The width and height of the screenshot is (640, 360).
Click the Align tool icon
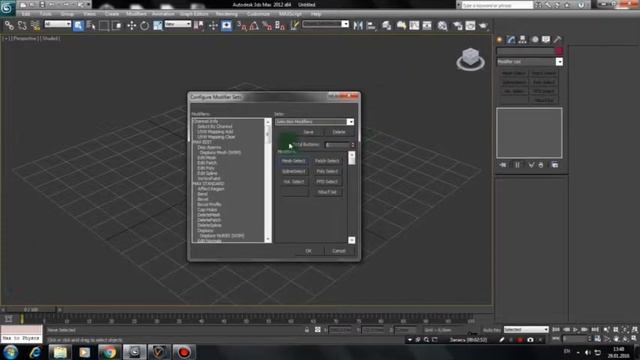[x=371, y=26]
